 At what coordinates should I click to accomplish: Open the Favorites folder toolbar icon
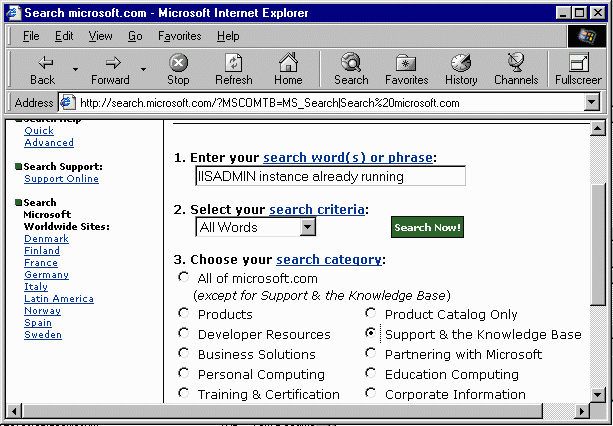(x=406, y=62)
